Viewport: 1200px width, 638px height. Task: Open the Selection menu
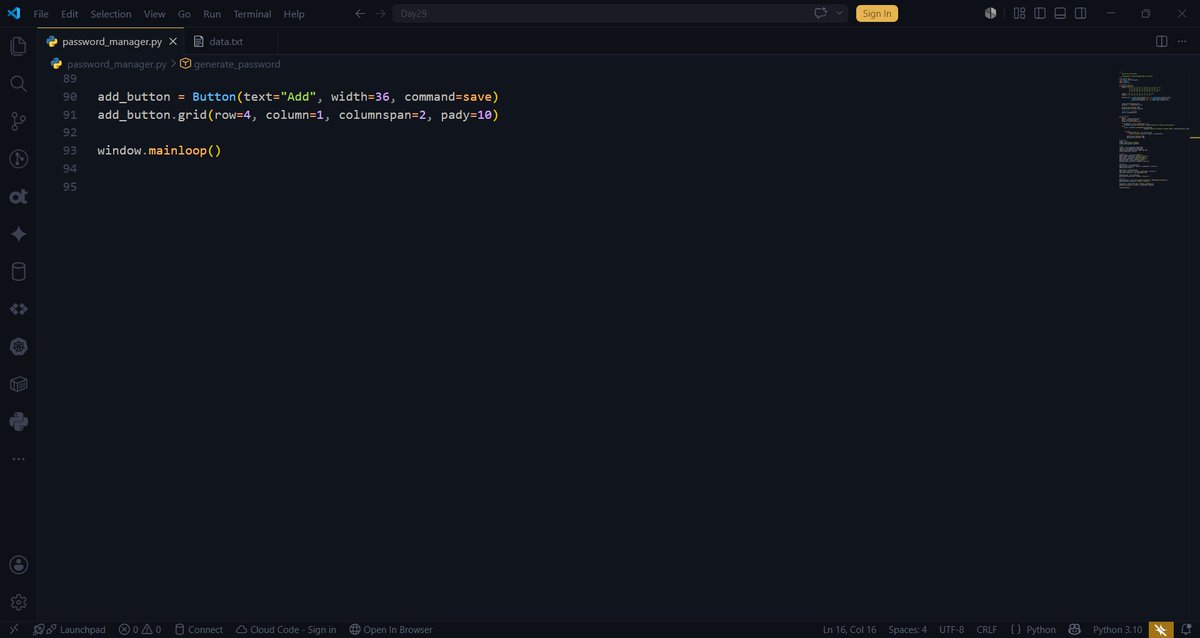click(111, 14)
